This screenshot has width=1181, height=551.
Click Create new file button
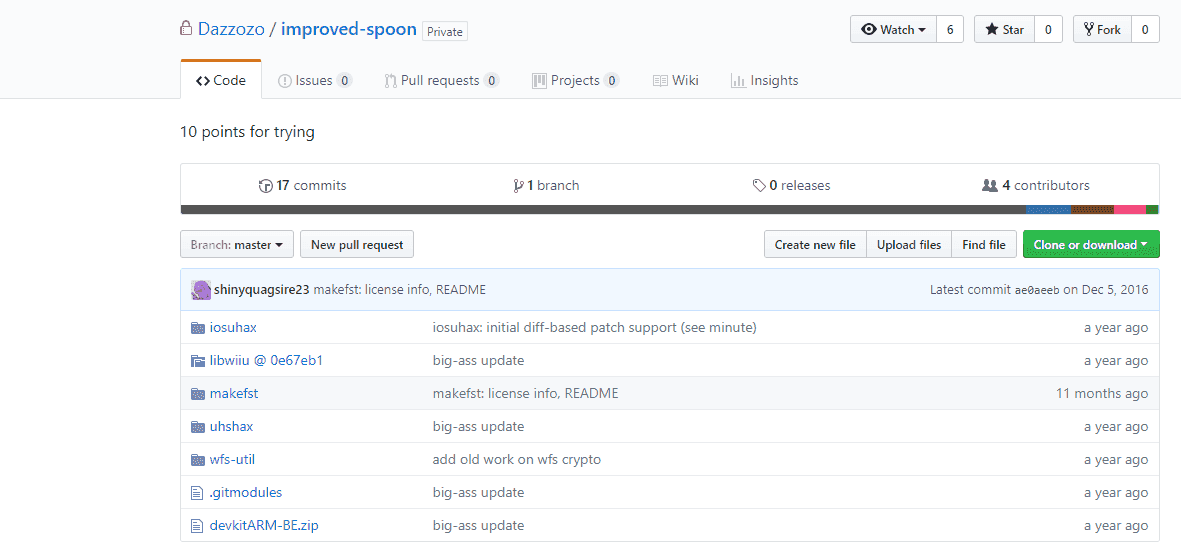815,245
